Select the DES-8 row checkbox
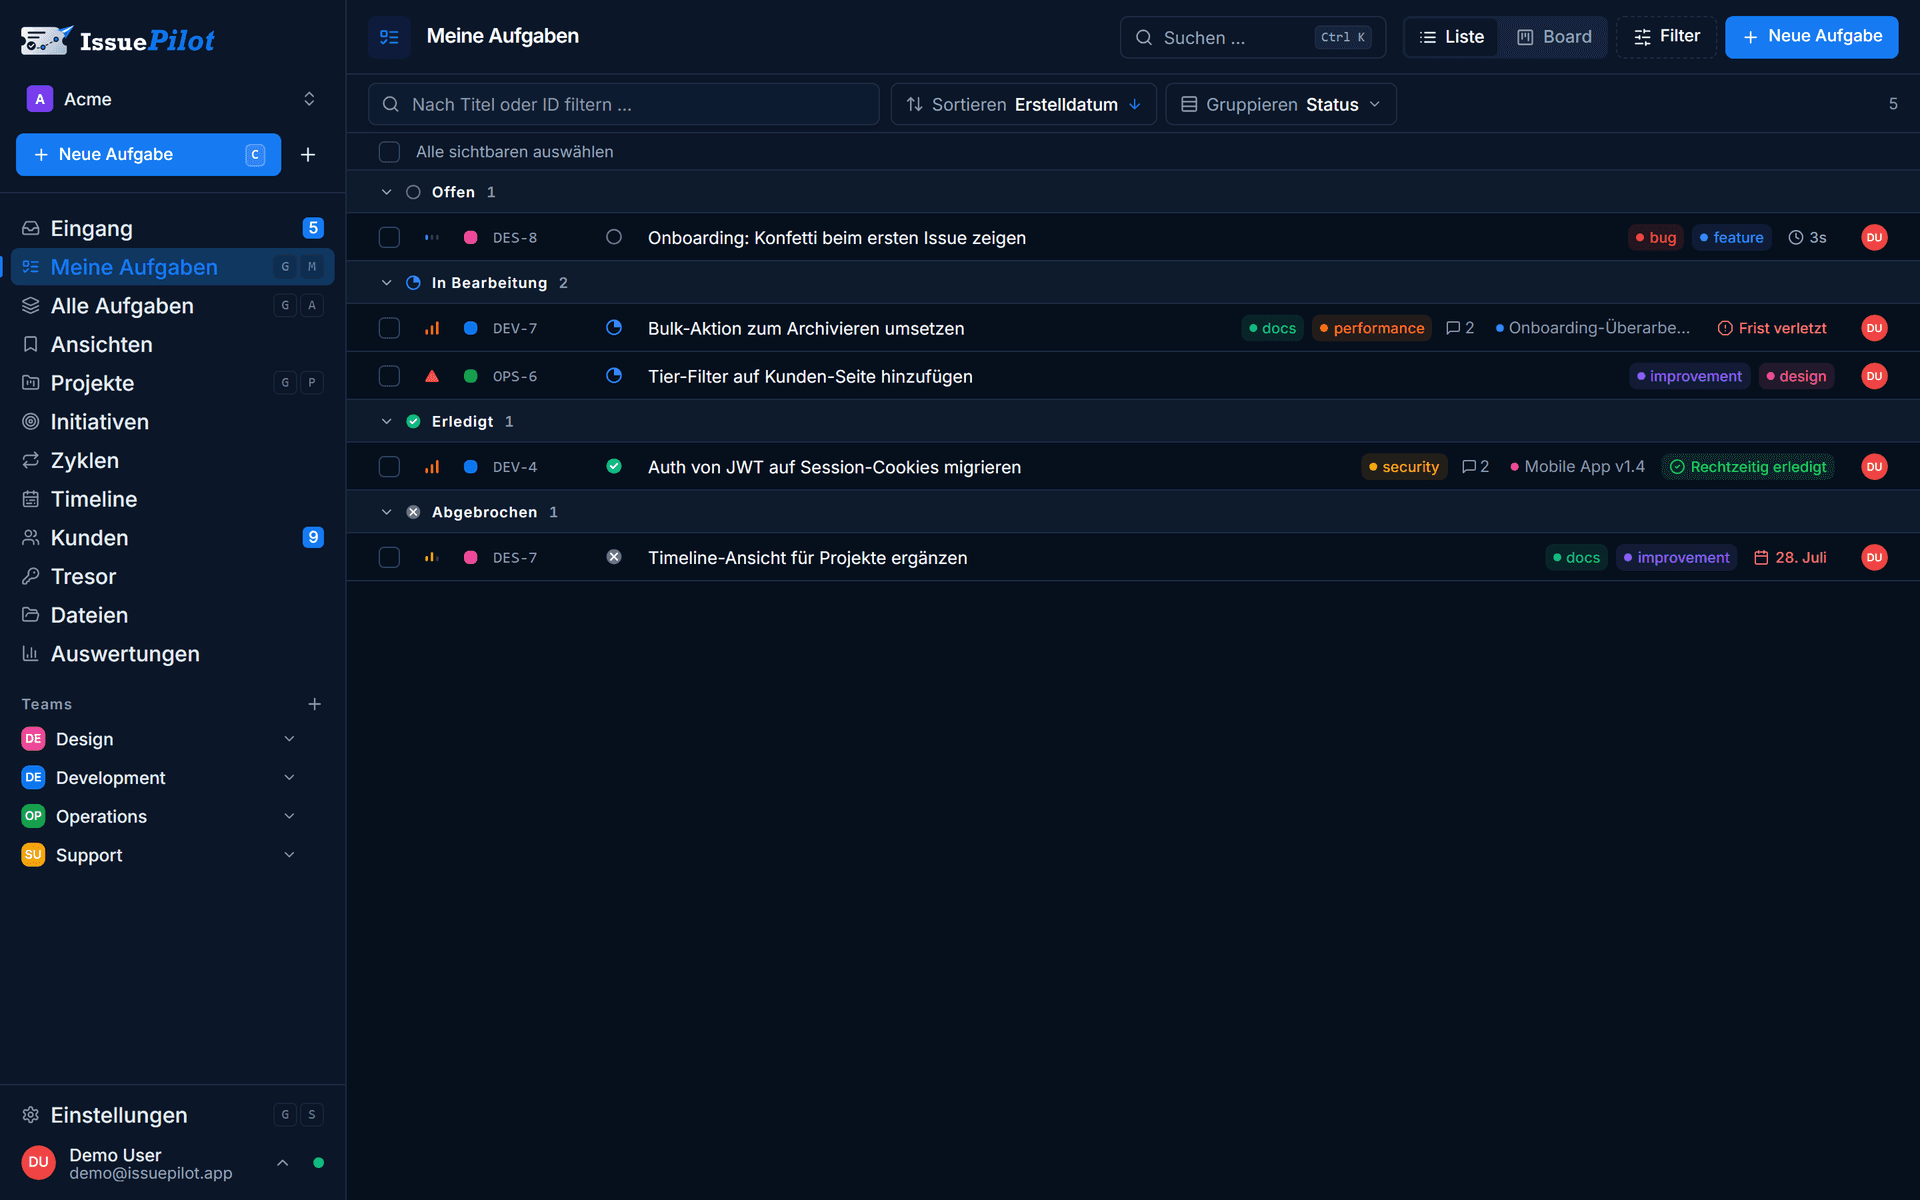 pyautogui.click(x=389, y=238)
